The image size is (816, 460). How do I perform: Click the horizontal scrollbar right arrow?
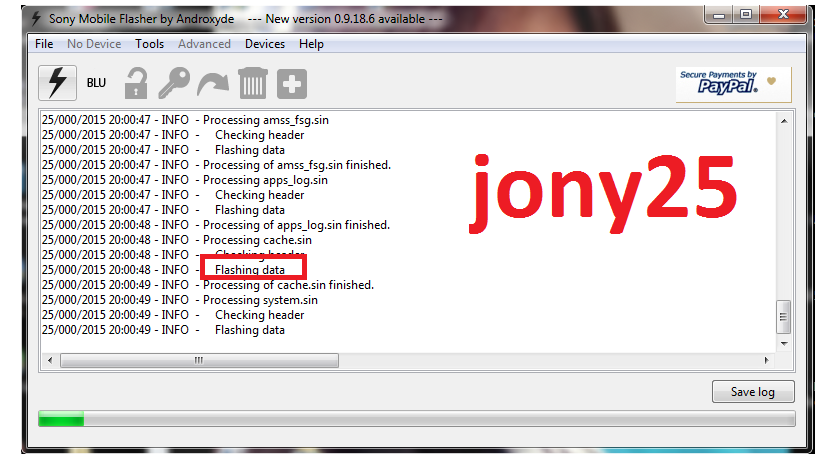point(768,360)
